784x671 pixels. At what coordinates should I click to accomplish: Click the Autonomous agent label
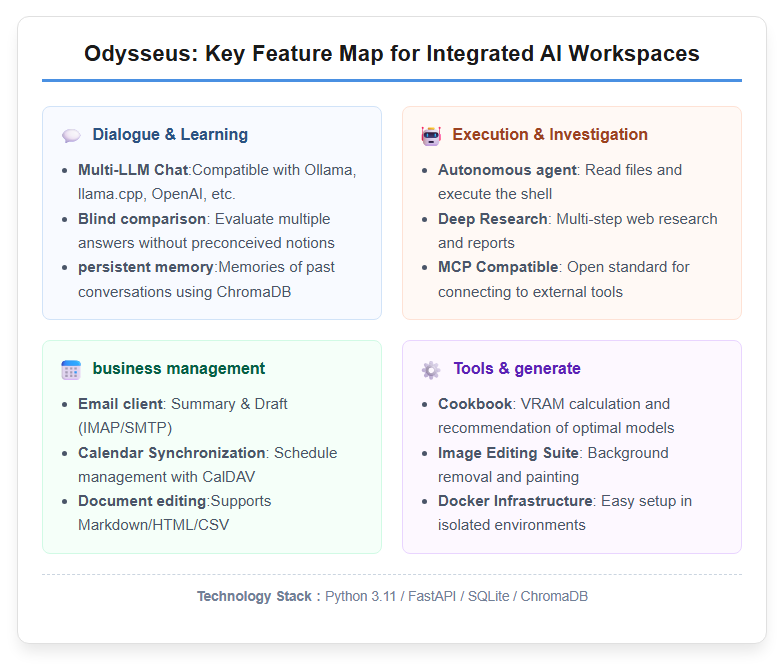[x=507, y=170]
